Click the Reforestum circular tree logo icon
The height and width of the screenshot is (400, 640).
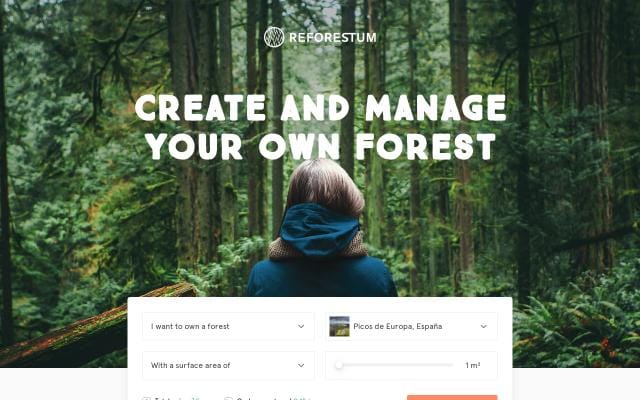[x=274, y=37]
